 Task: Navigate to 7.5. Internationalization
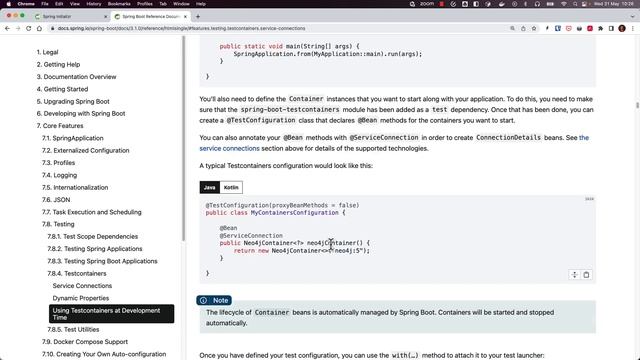pos(75,187)
